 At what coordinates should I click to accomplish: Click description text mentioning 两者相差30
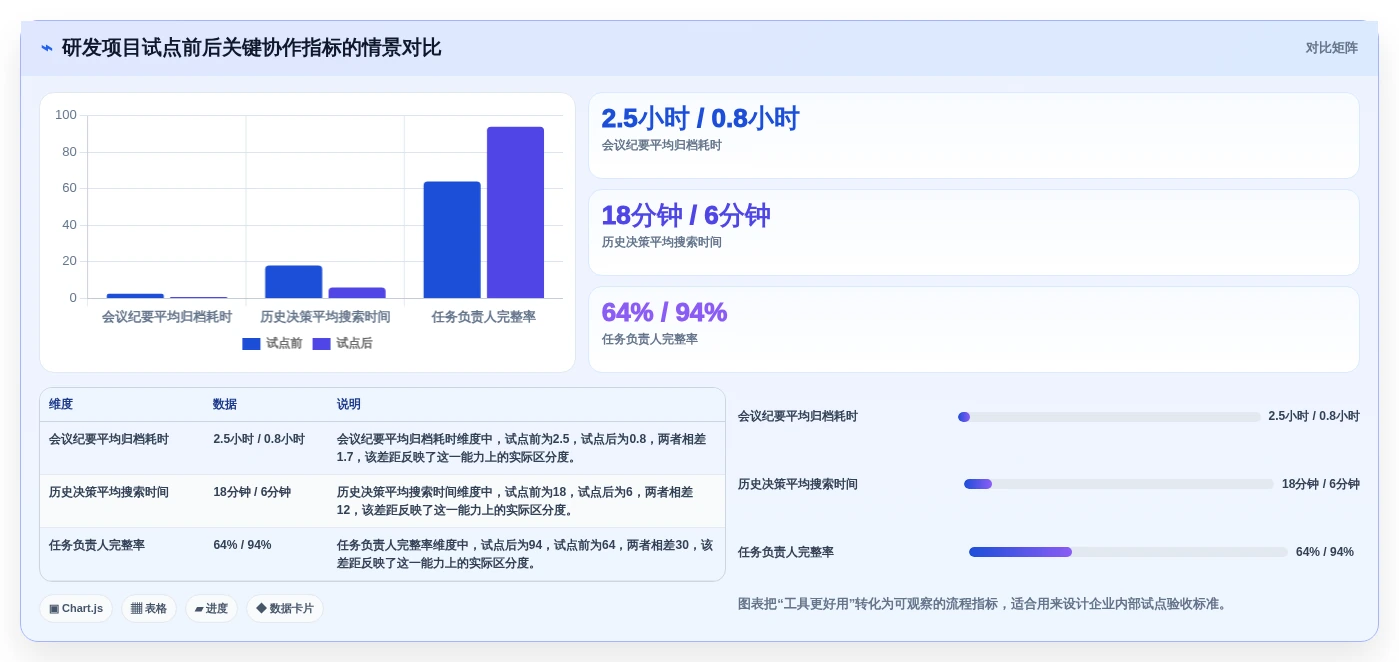coord(525,554)
